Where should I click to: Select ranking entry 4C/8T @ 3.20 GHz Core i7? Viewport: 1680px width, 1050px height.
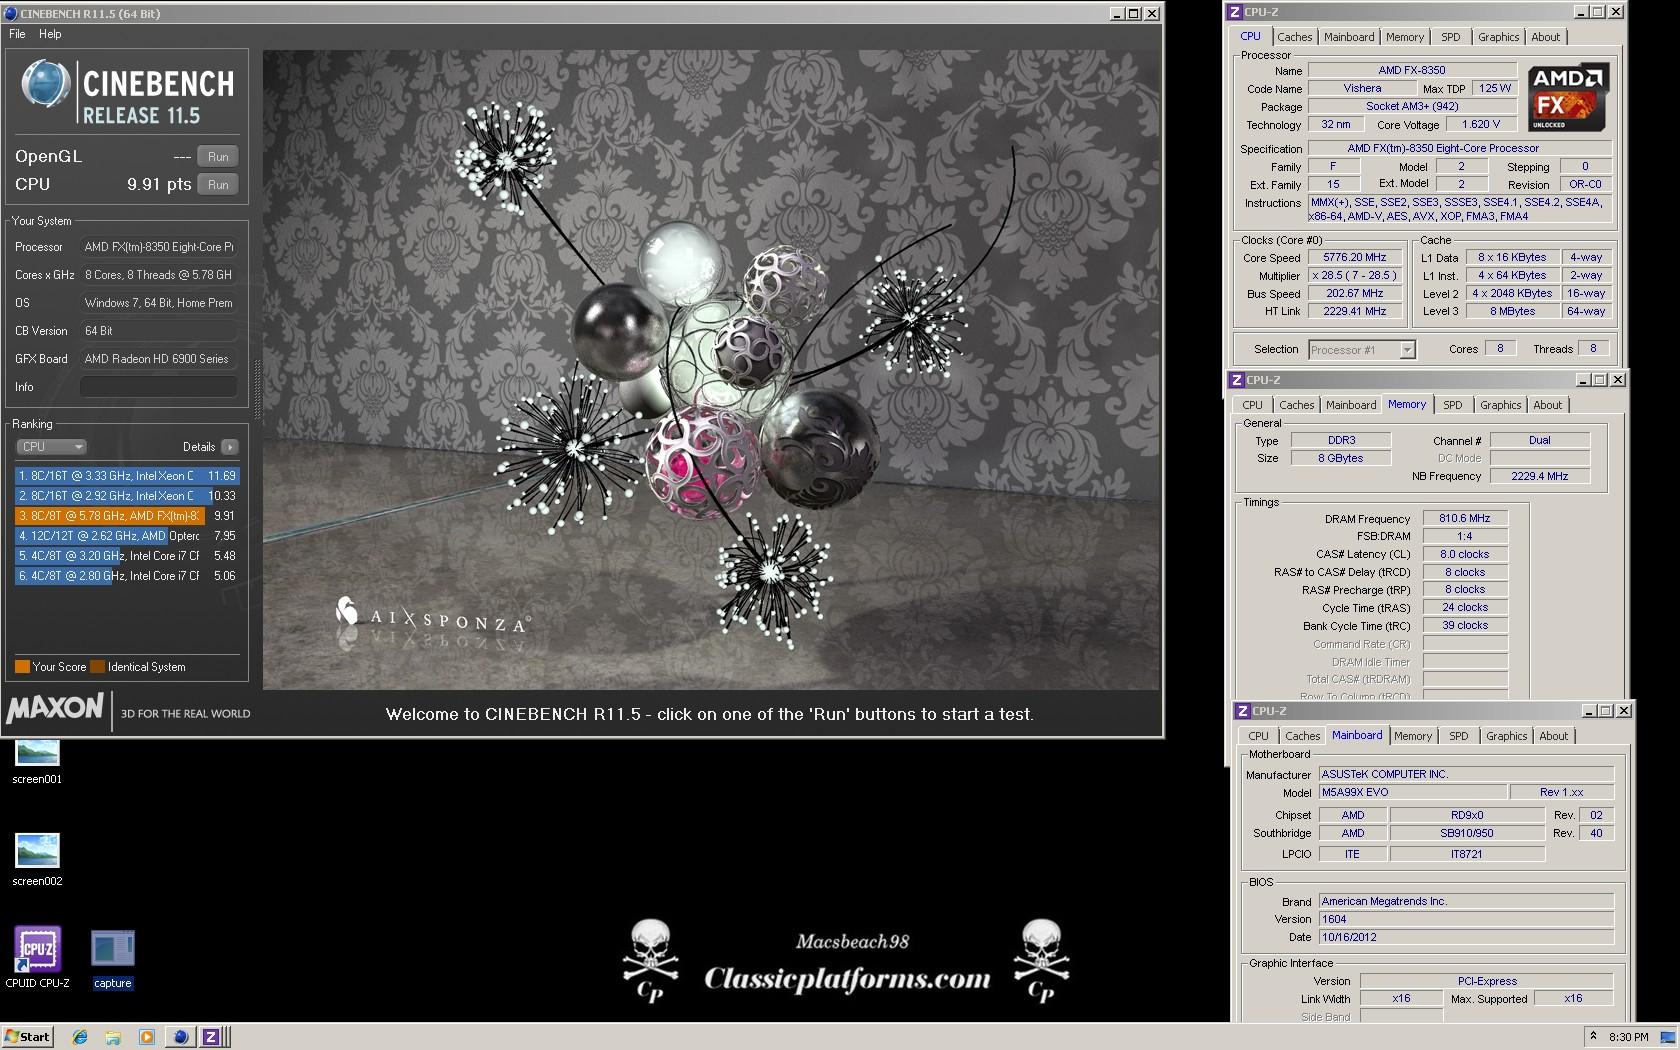[x=126, y=556]
